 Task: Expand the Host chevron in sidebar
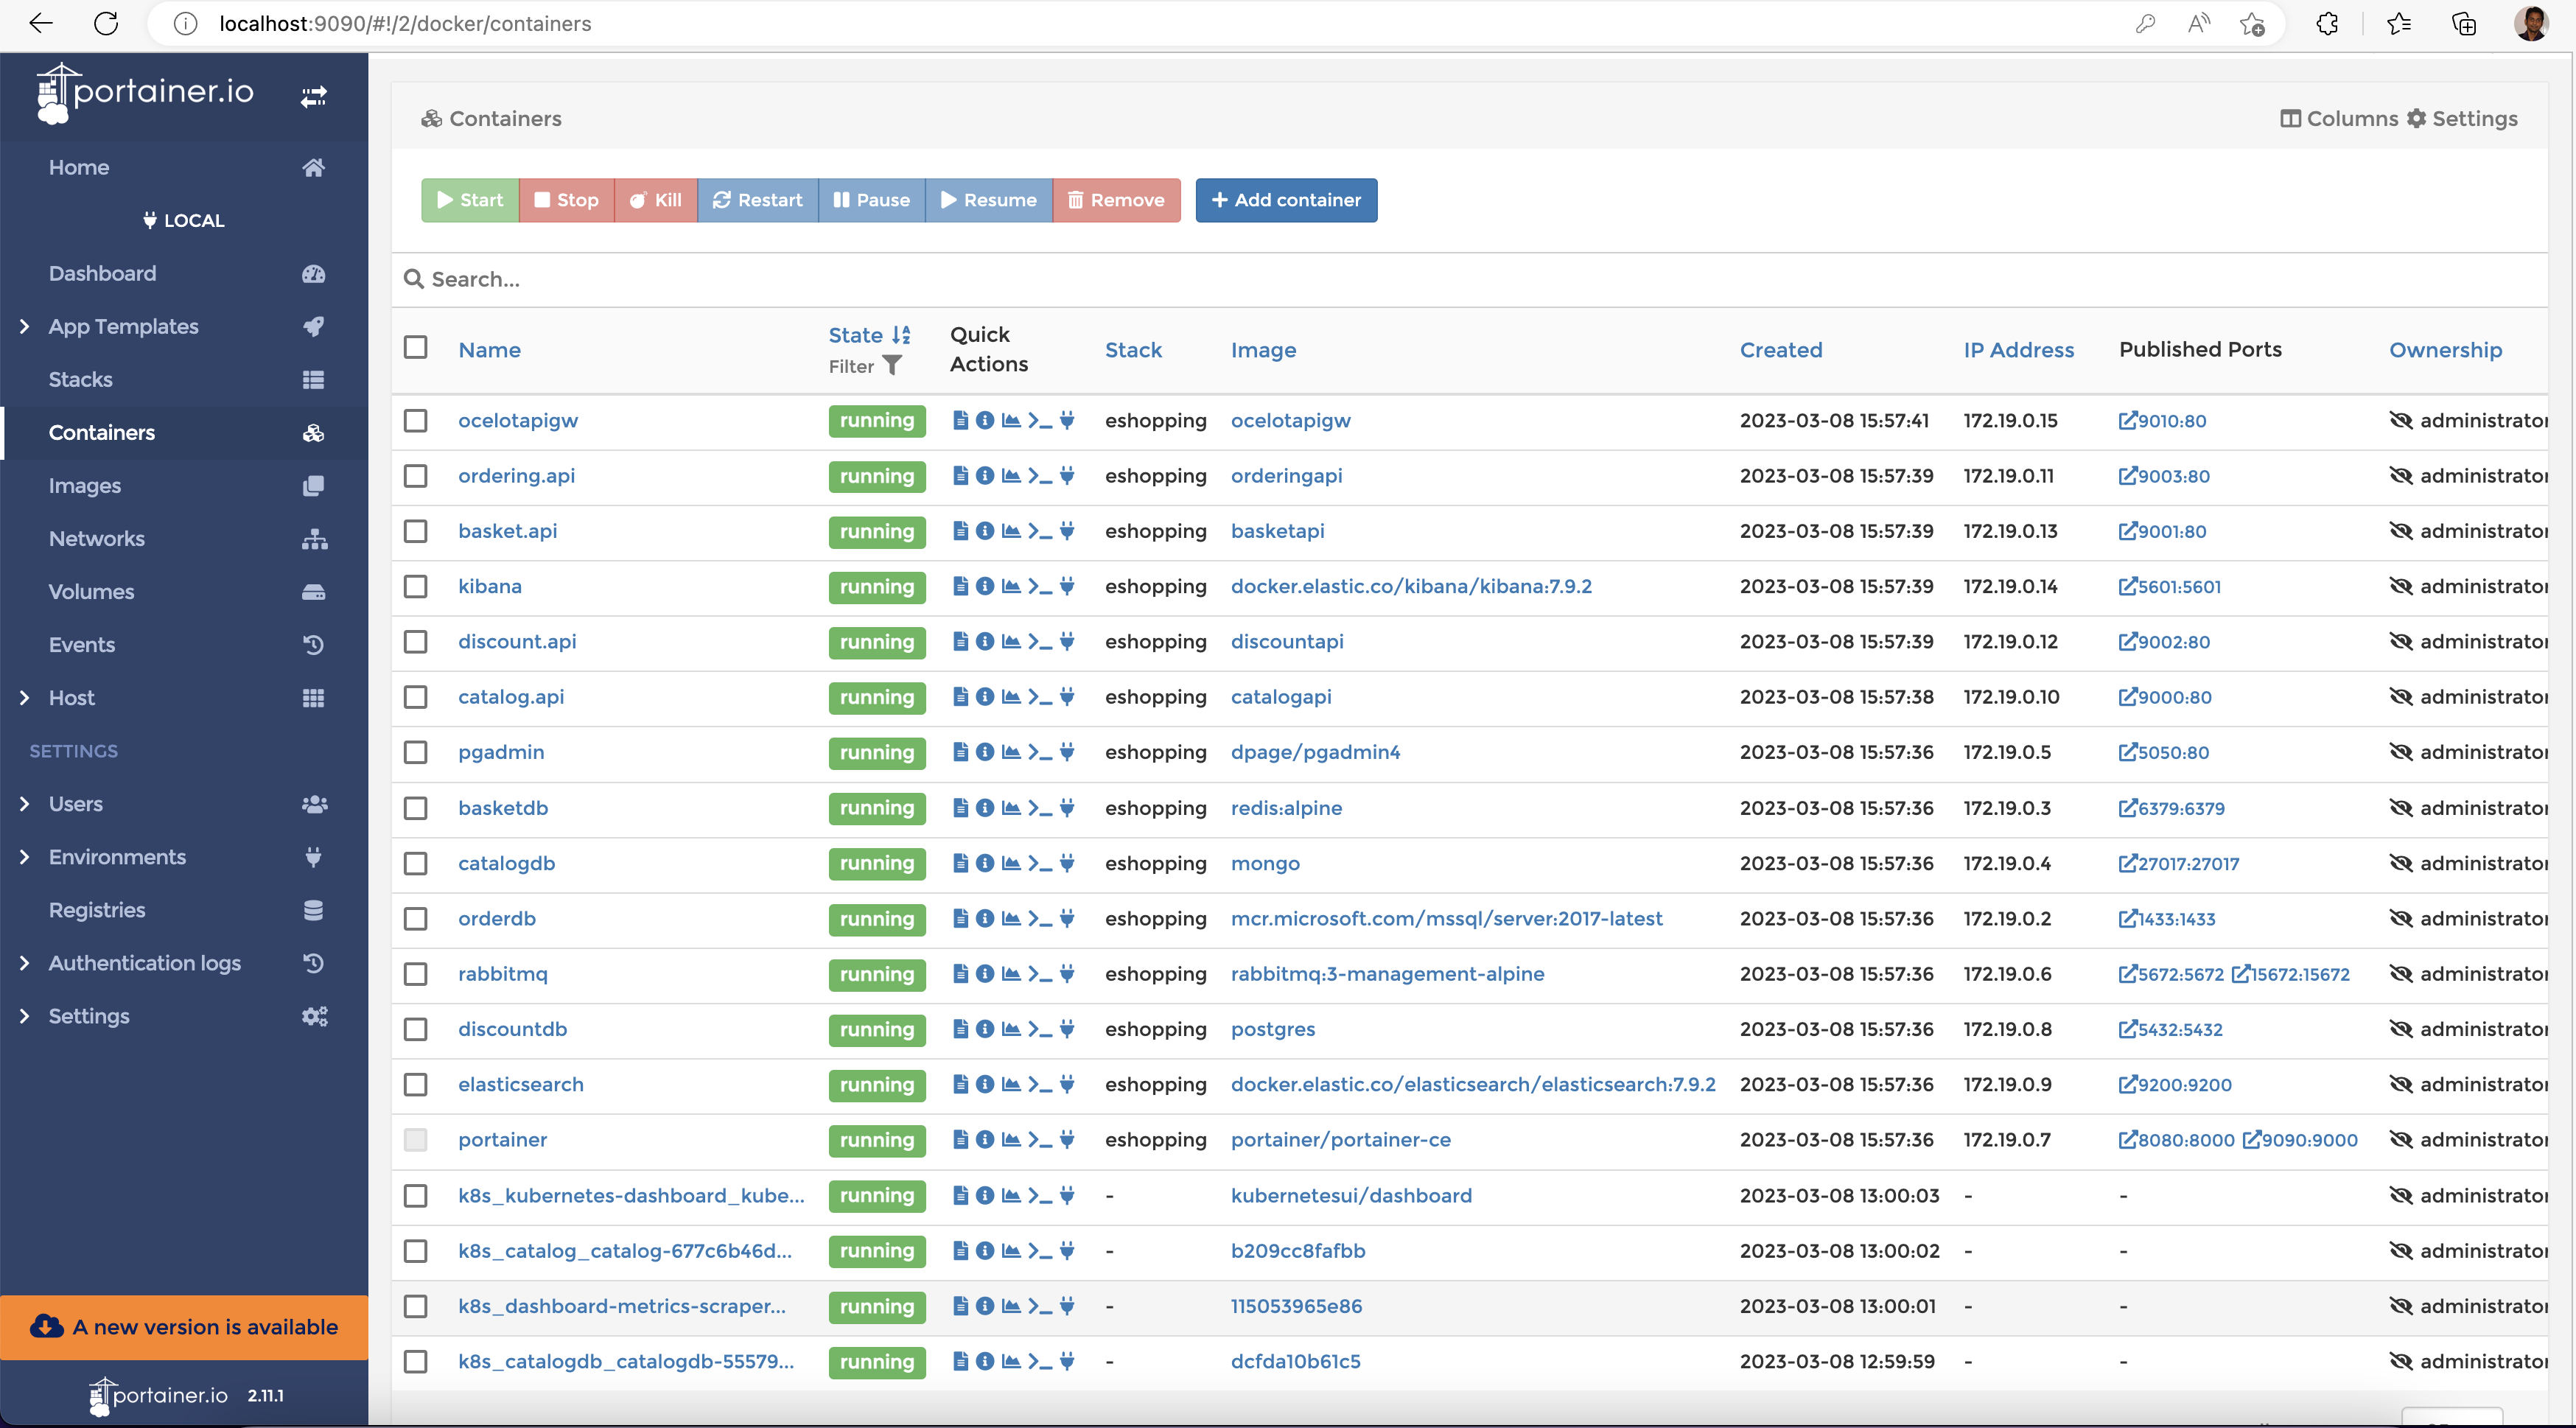pos(24,697)
